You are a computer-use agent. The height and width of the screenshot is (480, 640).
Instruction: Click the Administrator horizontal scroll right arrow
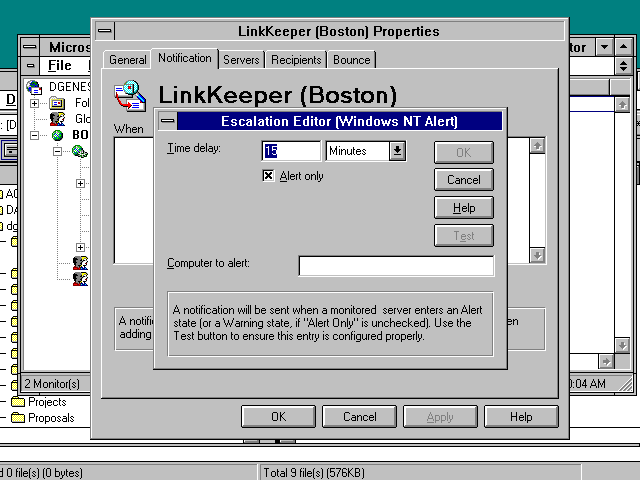point(606,362)
